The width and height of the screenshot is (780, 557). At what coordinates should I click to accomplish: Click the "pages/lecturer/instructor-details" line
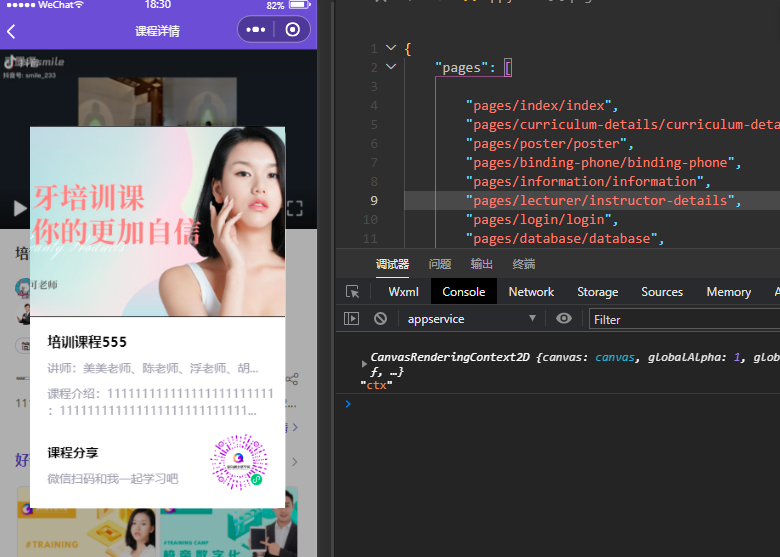point(603,200)
